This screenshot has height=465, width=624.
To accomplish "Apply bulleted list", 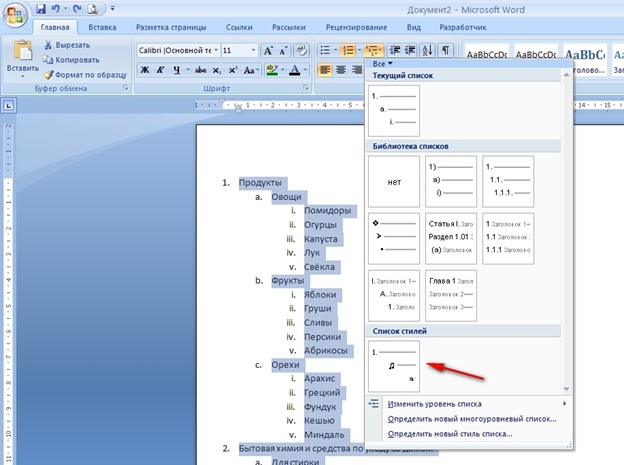I will tap(325, 50).
